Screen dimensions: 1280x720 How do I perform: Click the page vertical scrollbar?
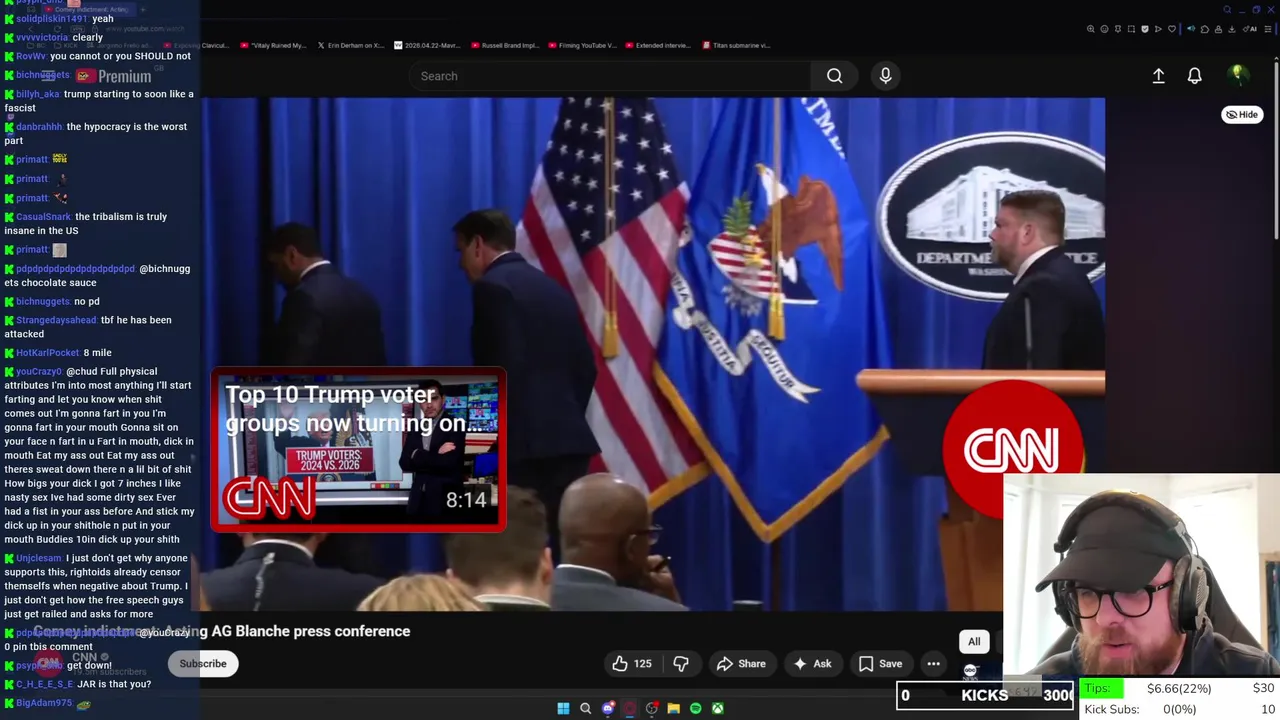coord(1275,150)
